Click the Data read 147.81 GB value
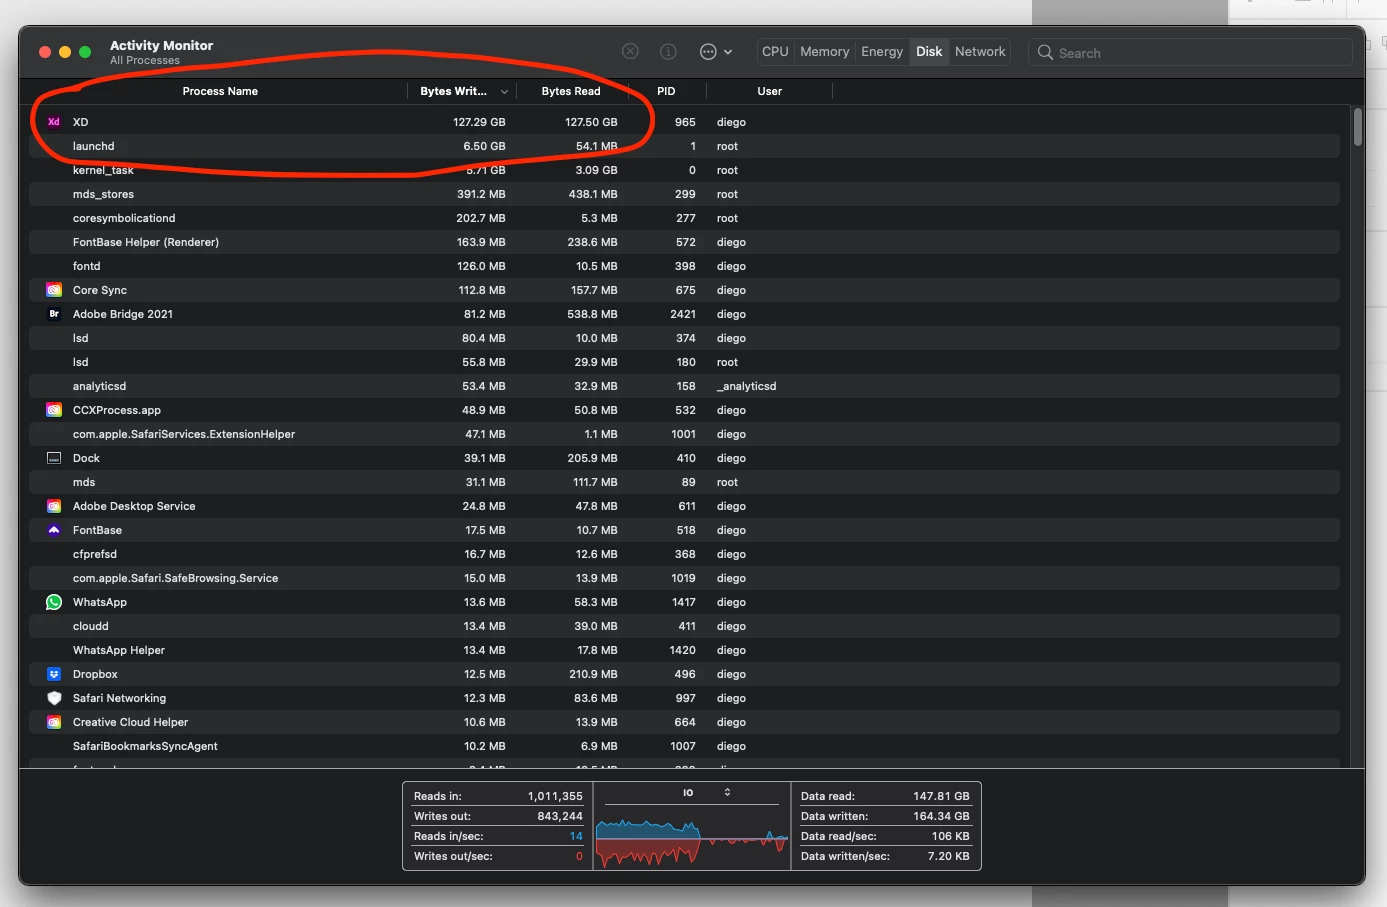Viewport: 1387px width, 907px height. click(x=941, y=796)
